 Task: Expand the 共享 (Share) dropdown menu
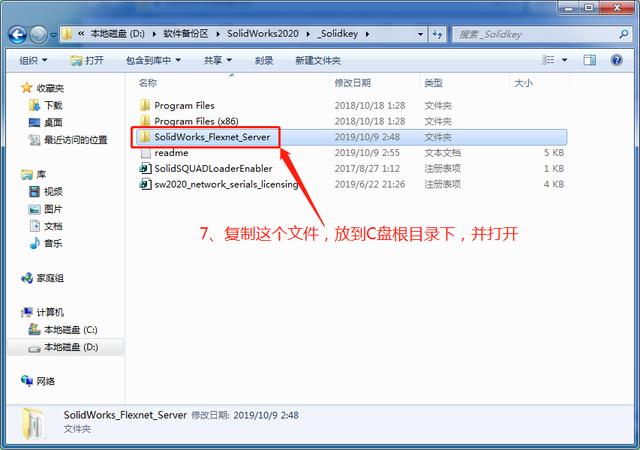216,60
